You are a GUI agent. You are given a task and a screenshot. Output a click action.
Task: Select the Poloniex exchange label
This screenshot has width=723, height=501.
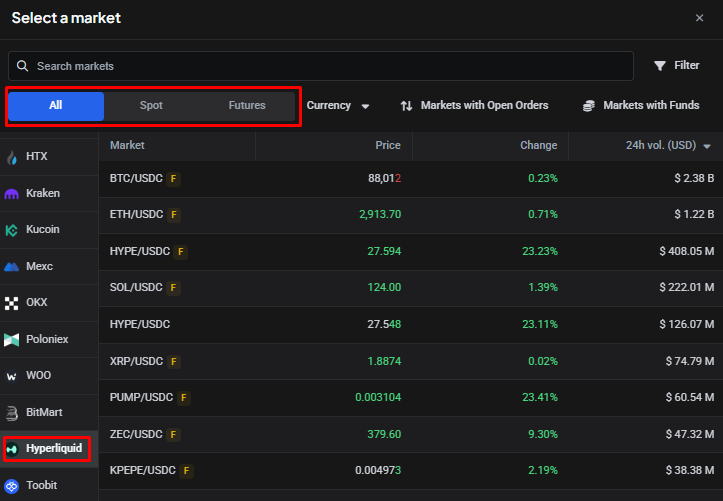47,339
